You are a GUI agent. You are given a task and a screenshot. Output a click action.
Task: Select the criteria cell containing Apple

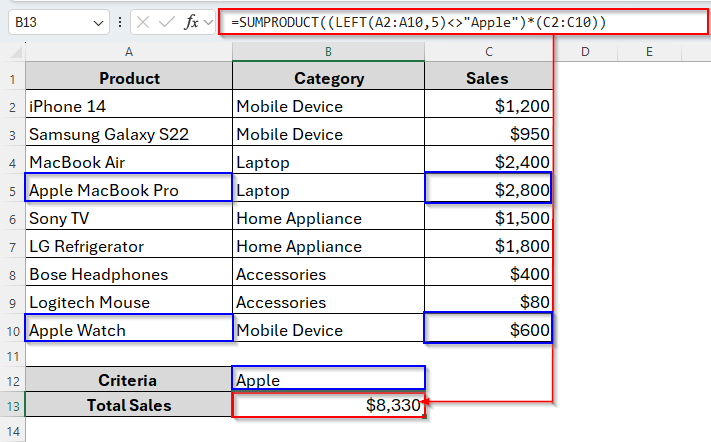click(328, 380)
